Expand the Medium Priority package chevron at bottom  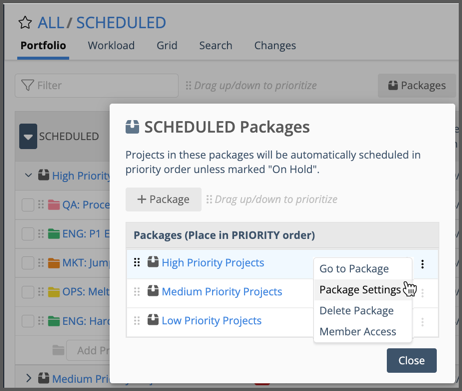29,378
